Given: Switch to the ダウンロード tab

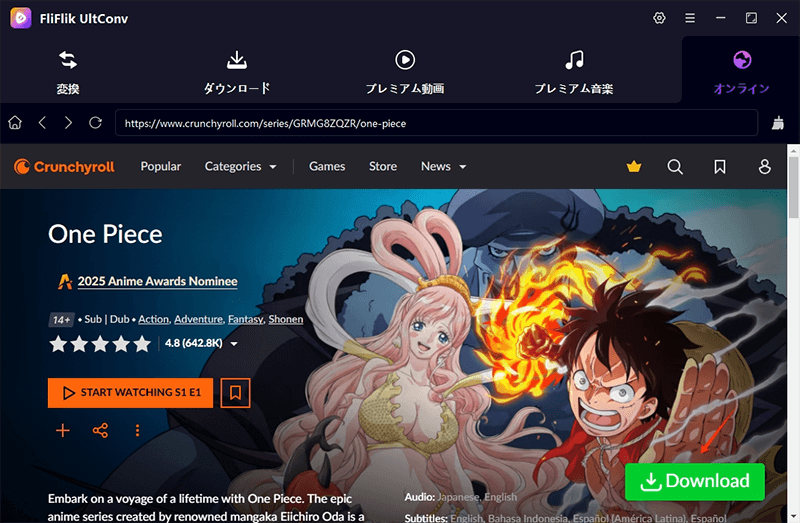Looking at the screenshot, I should pos(237,72).
